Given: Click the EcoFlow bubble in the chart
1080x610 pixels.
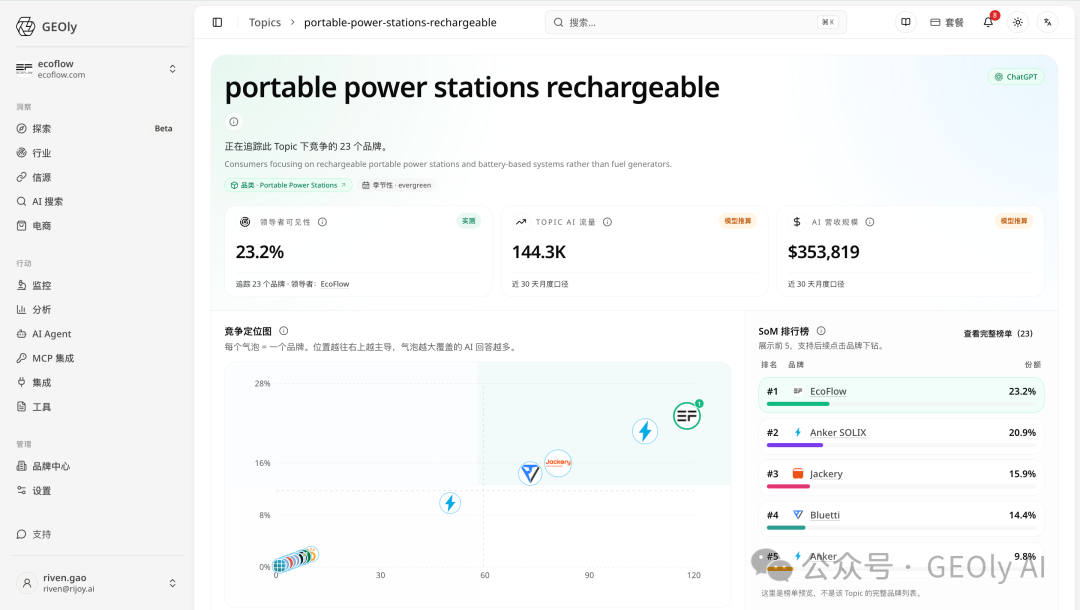Looking at the screenshot, I should tap(687, 416).
